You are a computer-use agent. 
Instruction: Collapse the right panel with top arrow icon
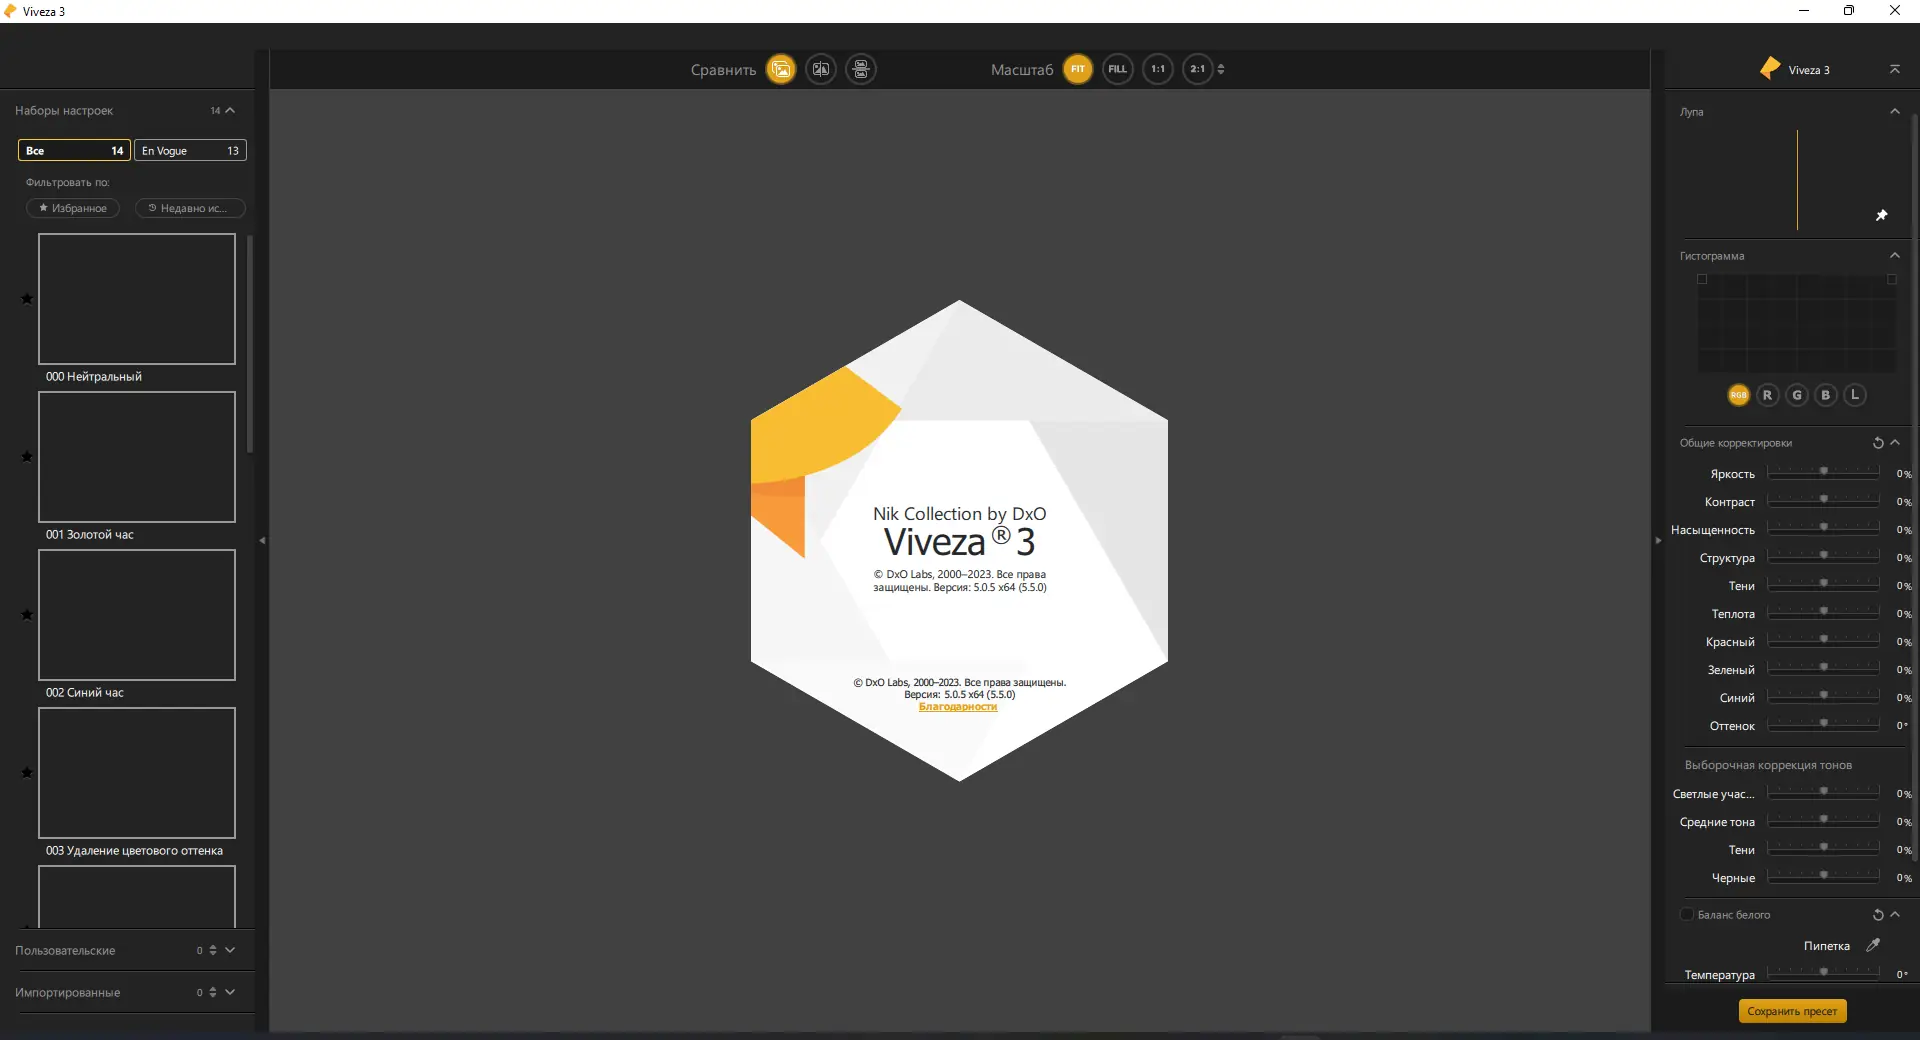1894,69
